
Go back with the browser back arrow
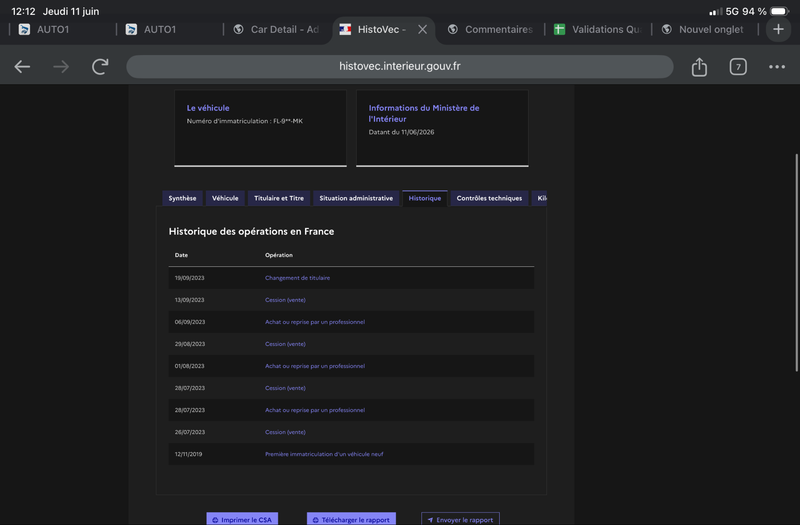click(22, 66)
